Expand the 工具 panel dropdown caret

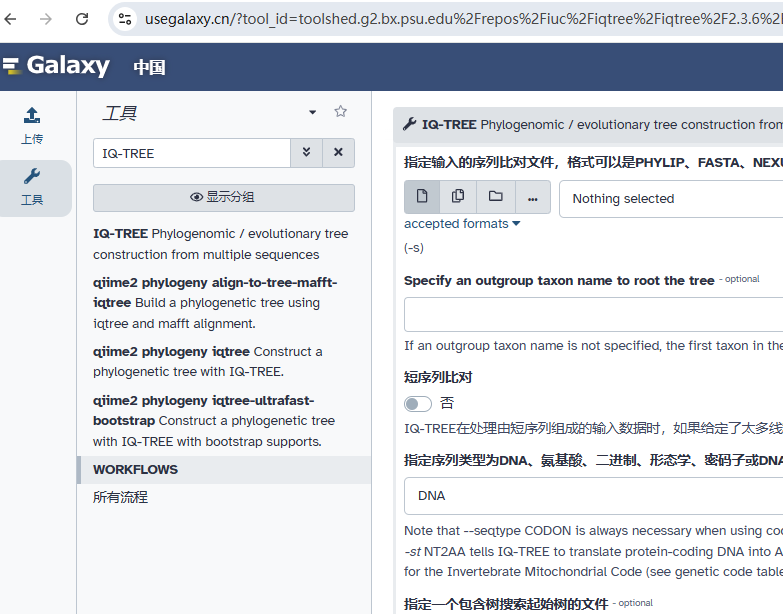[x=313, y=112]
